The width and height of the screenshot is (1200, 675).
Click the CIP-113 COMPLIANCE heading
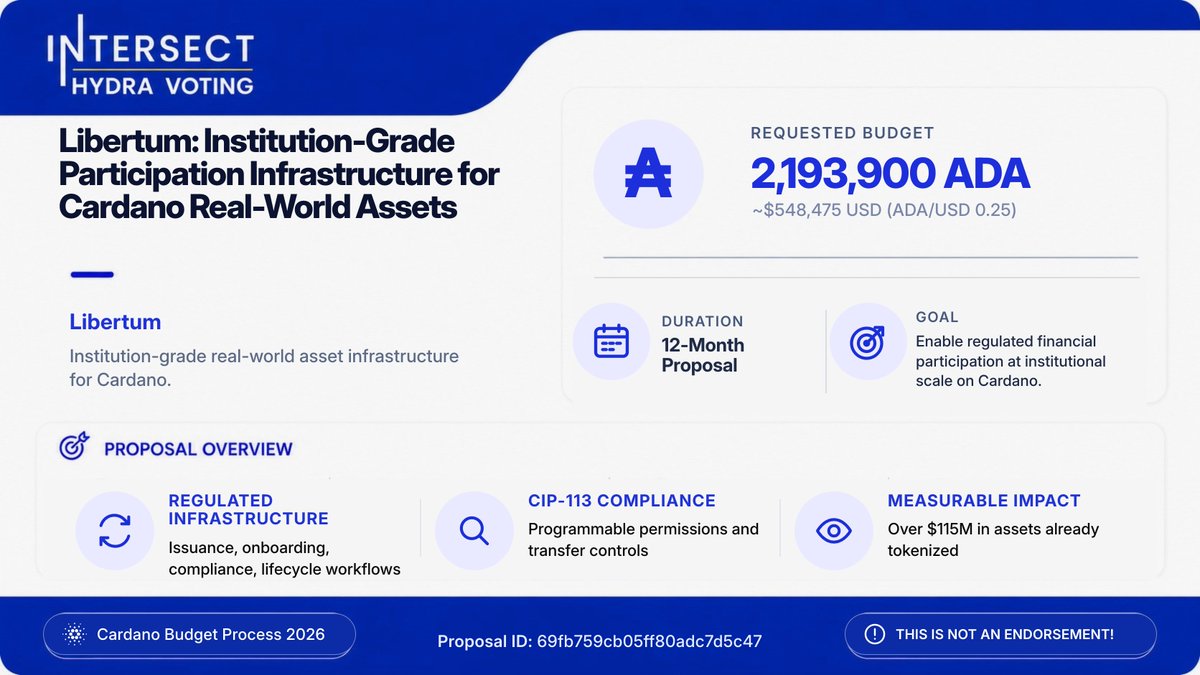(622, 501)
